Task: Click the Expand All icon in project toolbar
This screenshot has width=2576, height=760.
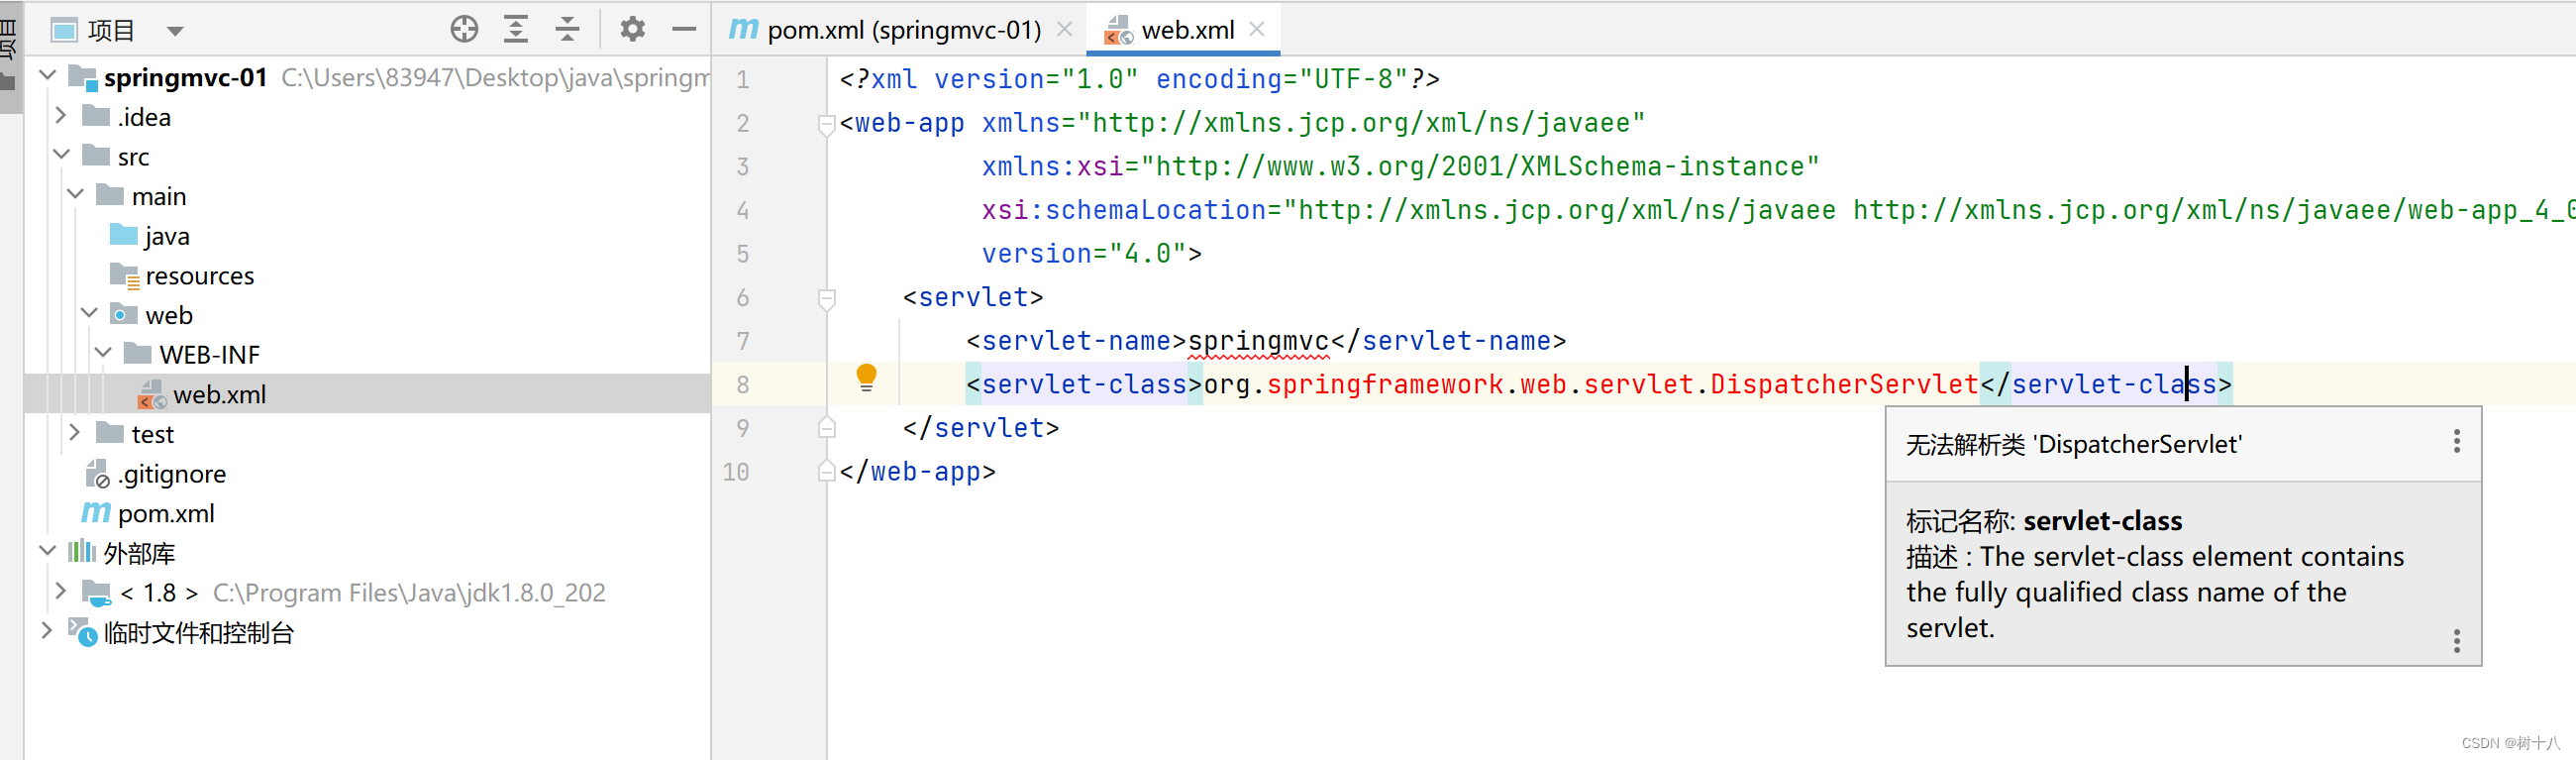Action: pos(515,30)
